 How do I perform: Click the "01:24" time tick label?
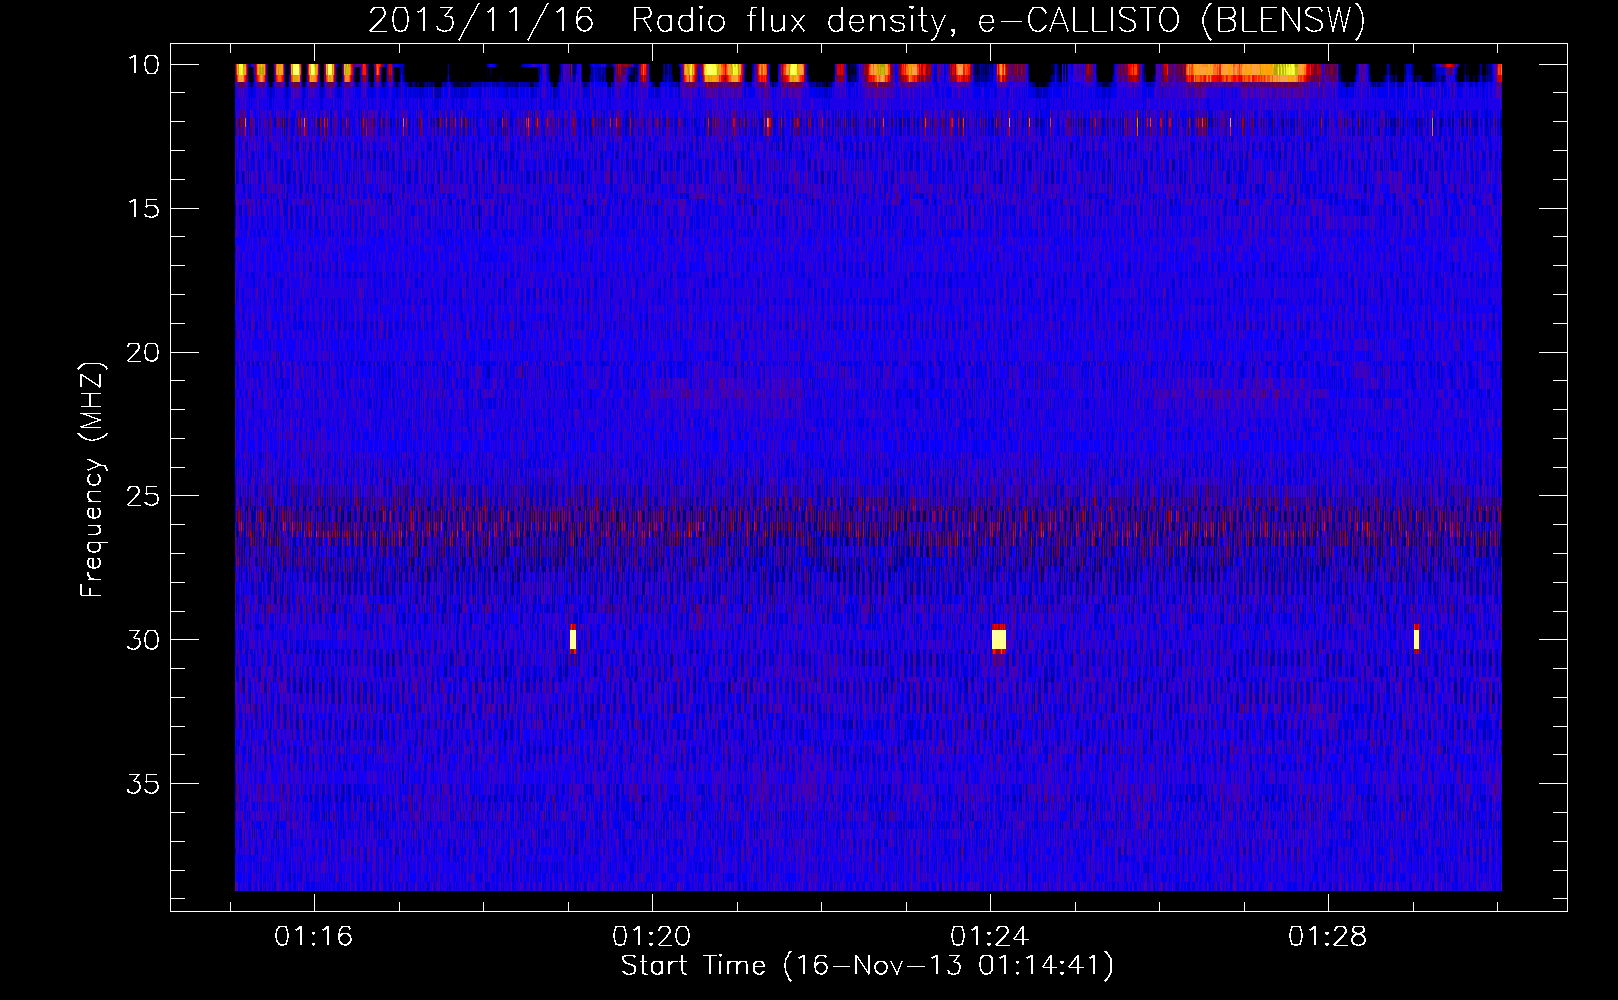(x=990, y=937)
